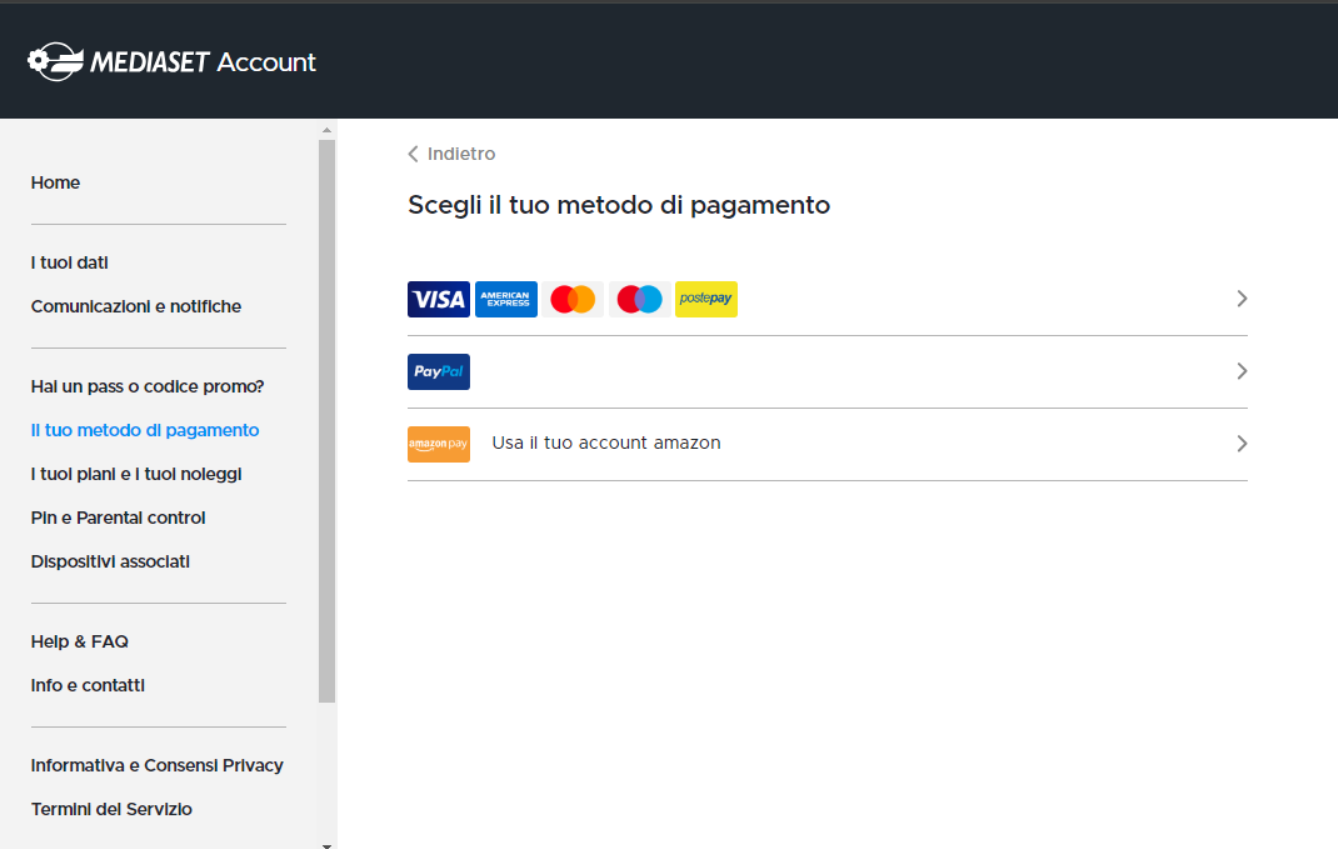Open 'Pin e Parental control' settings
Image resolution: width=1338 pixels, height=849 pixels.
[118, 518]
